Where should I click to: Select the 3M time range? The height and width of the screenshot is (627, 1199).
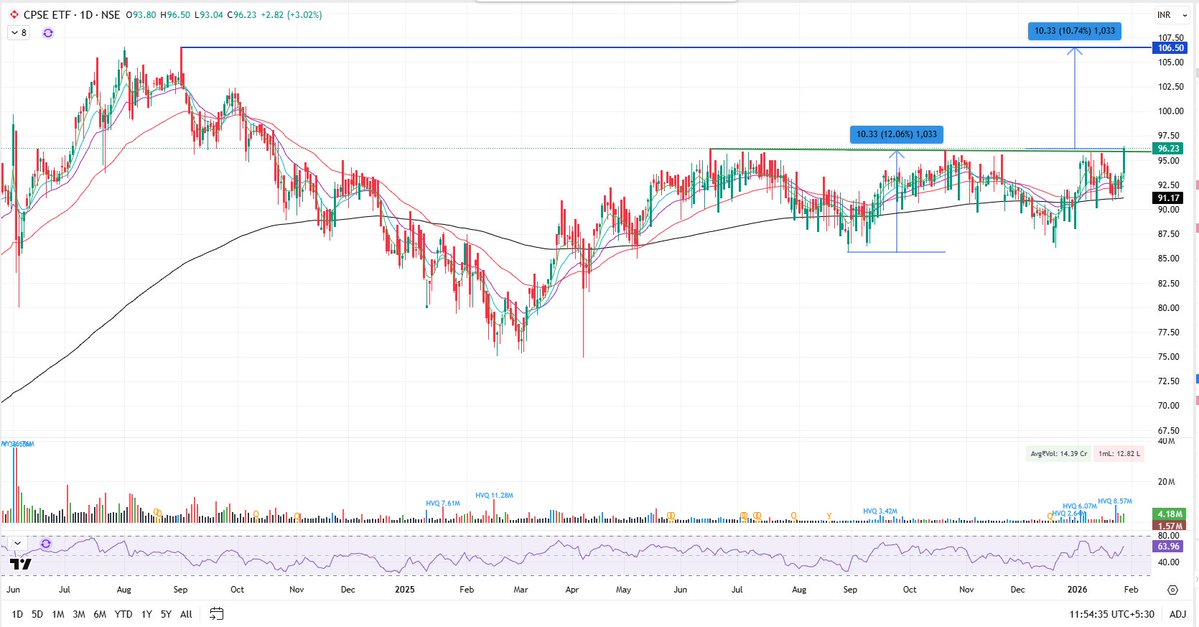[x=79, y=614]
